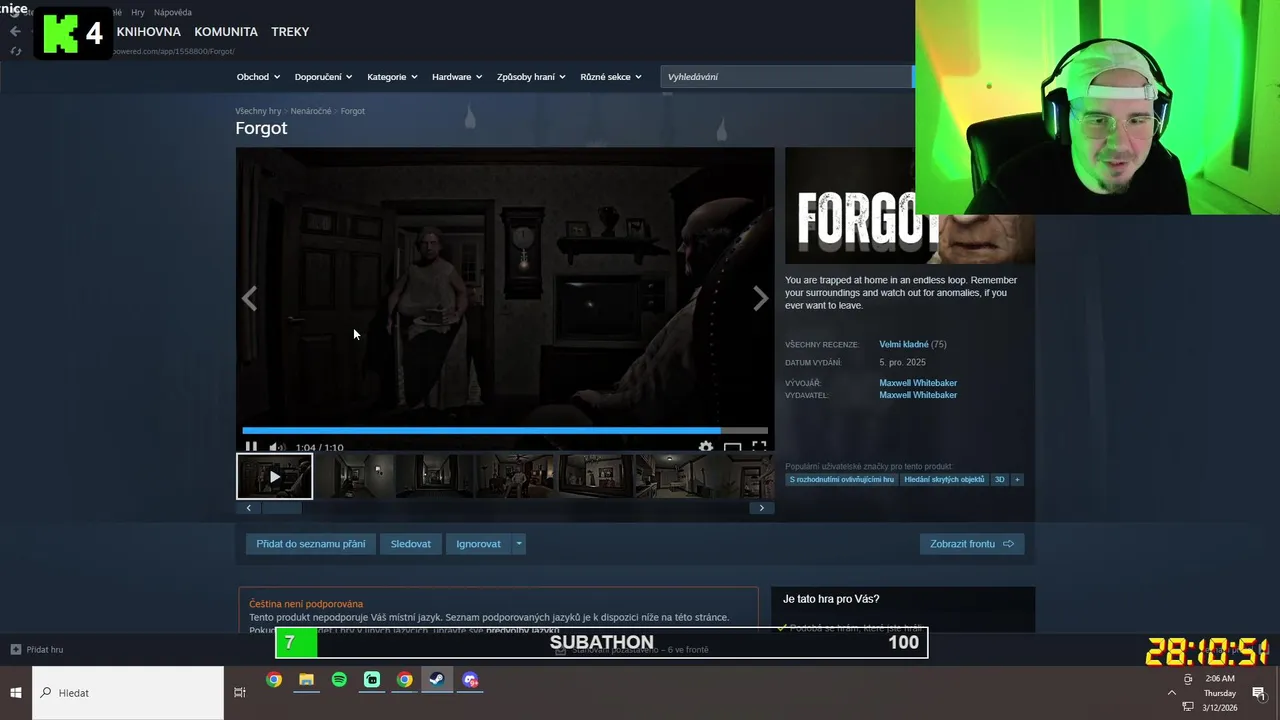
Task: Pause the Forgot trailer video
Action: [251, 447]
